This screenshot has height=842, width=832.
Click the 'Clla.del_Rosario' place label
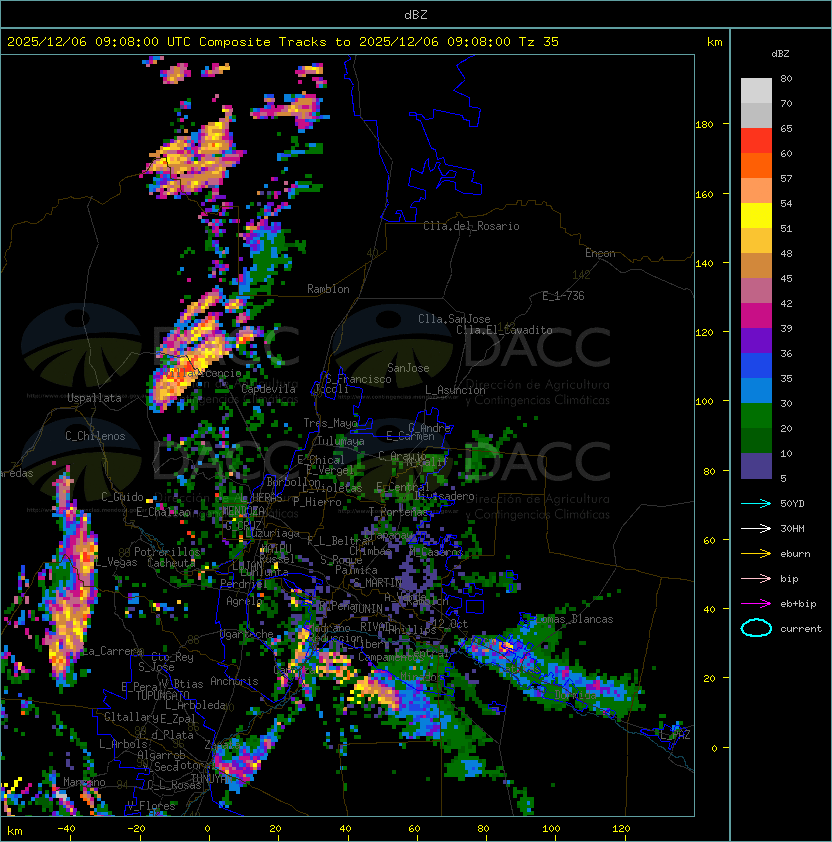point(471,226)
